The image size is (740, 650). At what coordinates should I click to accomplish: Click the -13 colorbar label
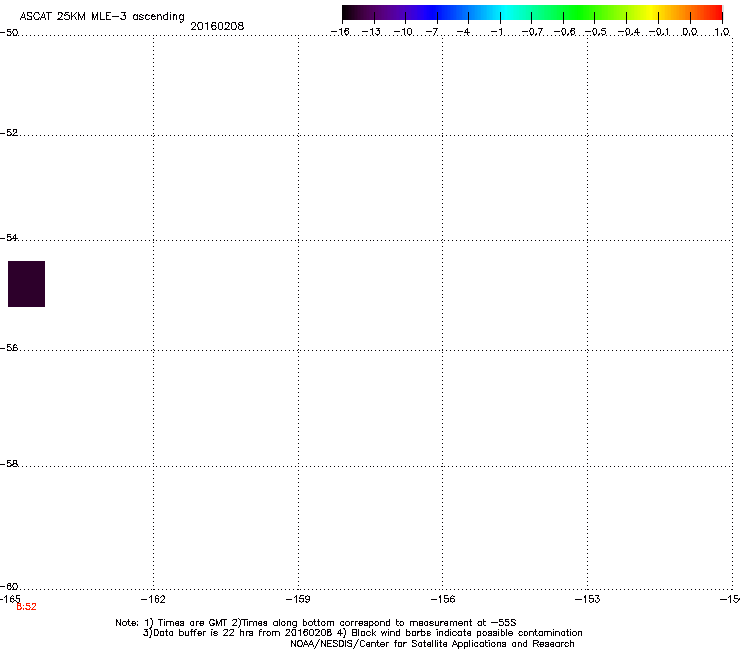pyautogui.click(x=371, y=32)
